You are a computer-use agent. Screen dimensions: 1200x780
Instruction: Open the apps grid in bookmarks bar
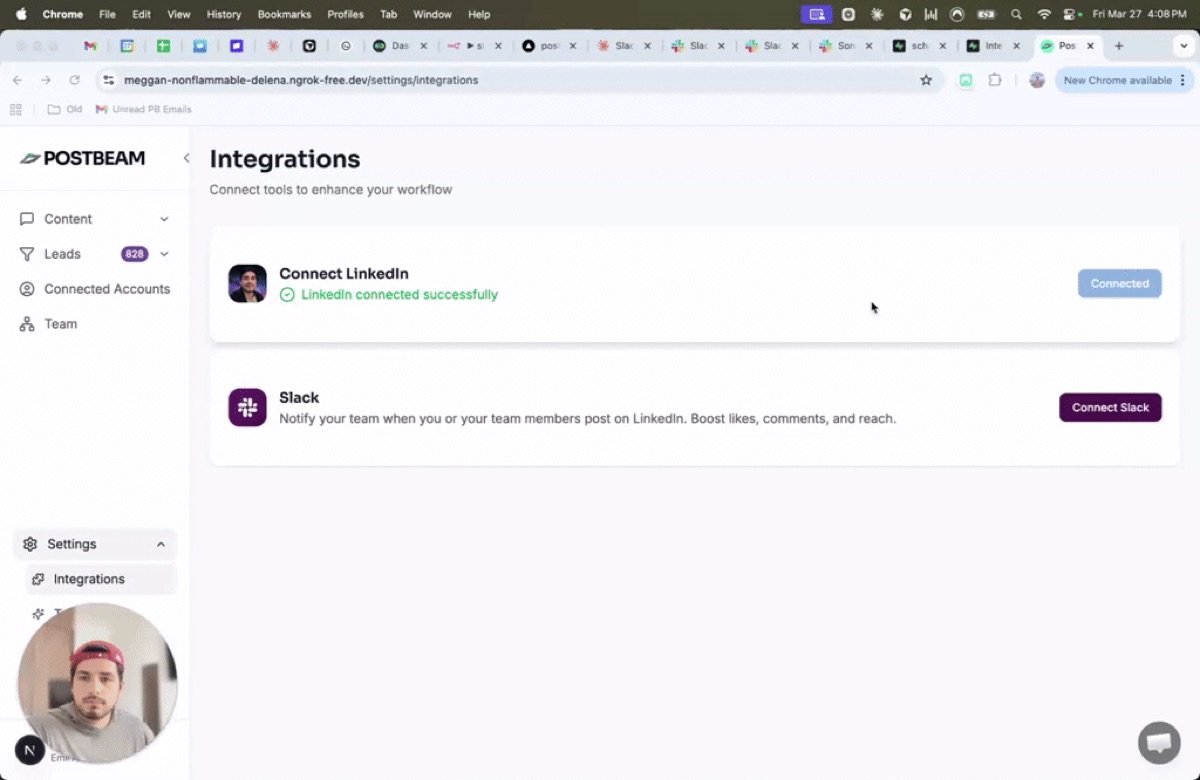point(16,109)
